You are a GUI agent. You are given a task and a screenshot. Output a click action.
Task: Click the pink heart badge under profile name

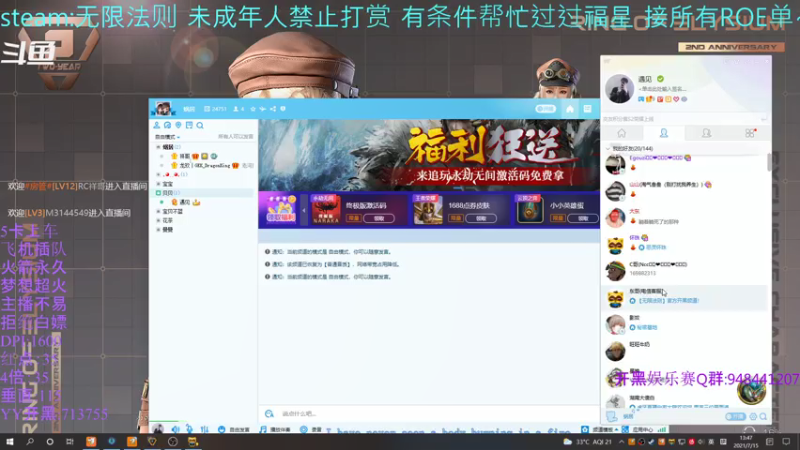point(676,99)
